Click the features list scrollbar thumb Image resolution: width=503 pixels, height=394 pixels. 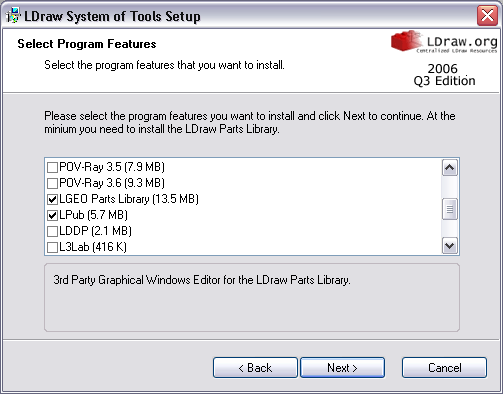450,209
